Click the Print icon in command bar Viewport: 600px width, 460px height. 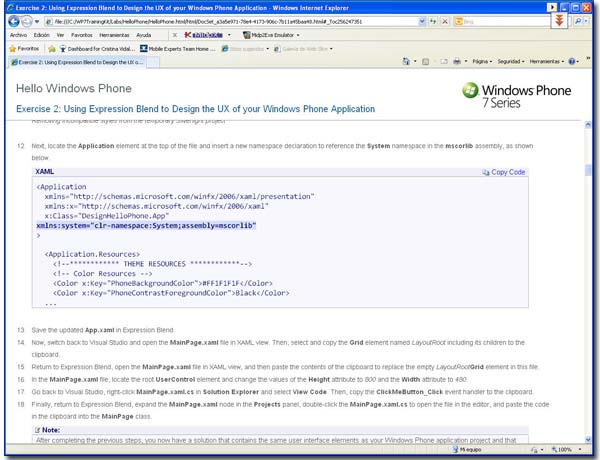pos(457,61)
